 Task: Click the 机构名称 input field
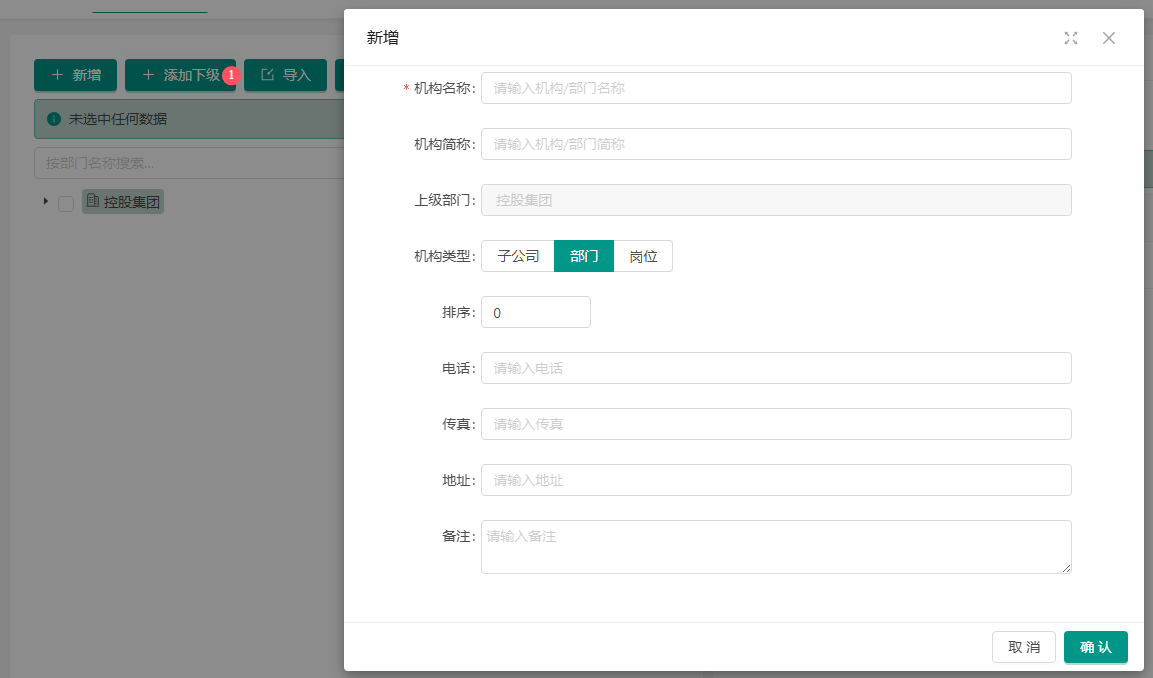click(776, 88)
